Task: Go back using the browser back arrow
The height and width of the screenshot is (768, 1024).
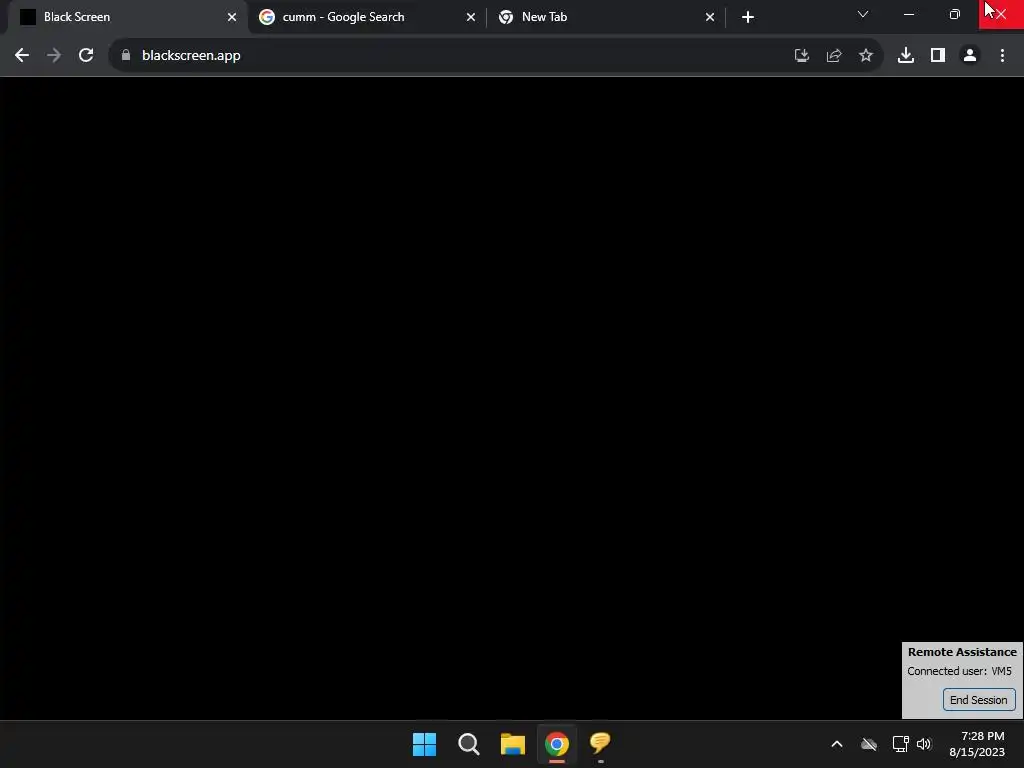Action: [x=22, y=56]
